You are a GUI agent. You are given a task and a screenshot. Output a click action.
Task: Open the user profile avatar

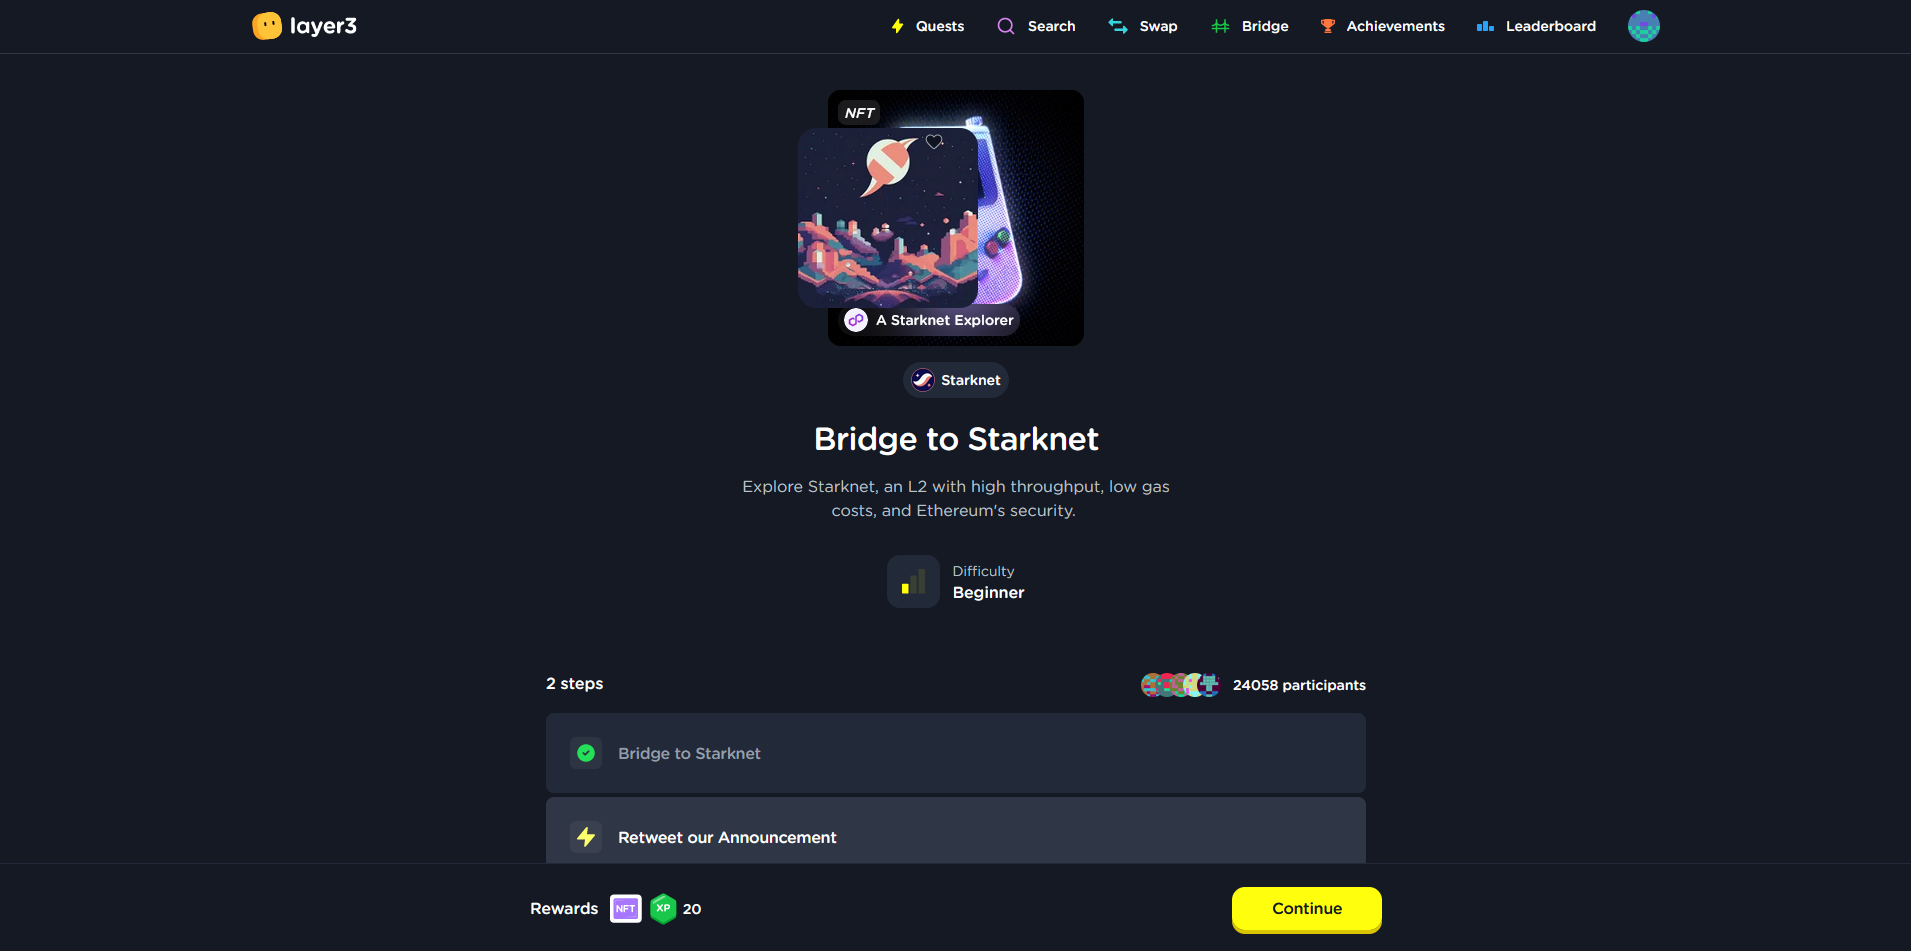click(x=1643, y=26)
